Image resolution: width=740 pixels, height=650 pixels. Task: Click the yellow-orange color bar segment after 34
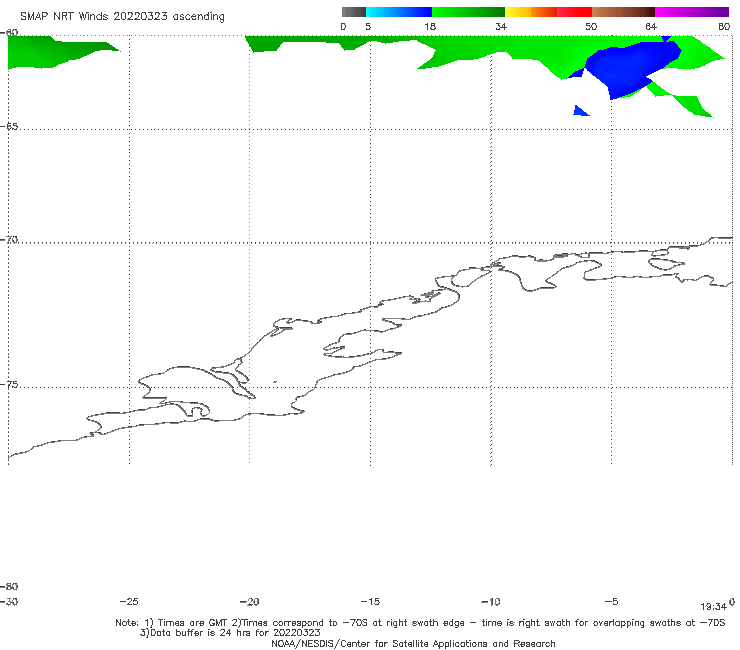[531, 12]
